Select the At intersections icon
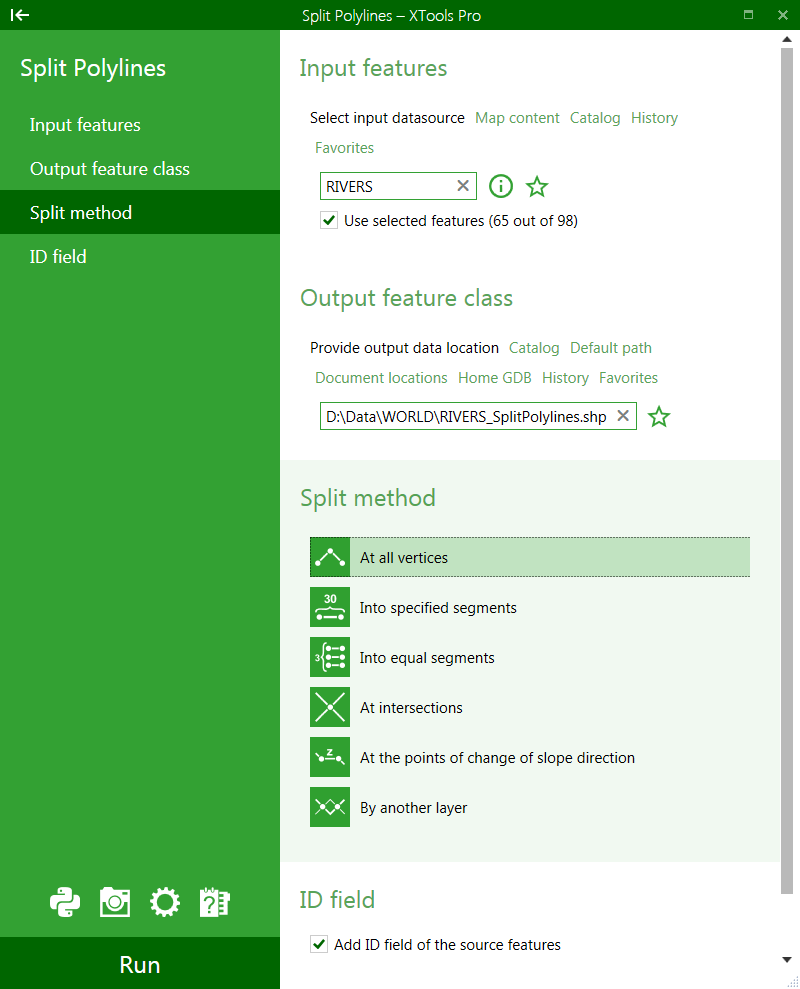Image resolution: width=800 pixels, height=989 pixels. (x=330, y=706)
